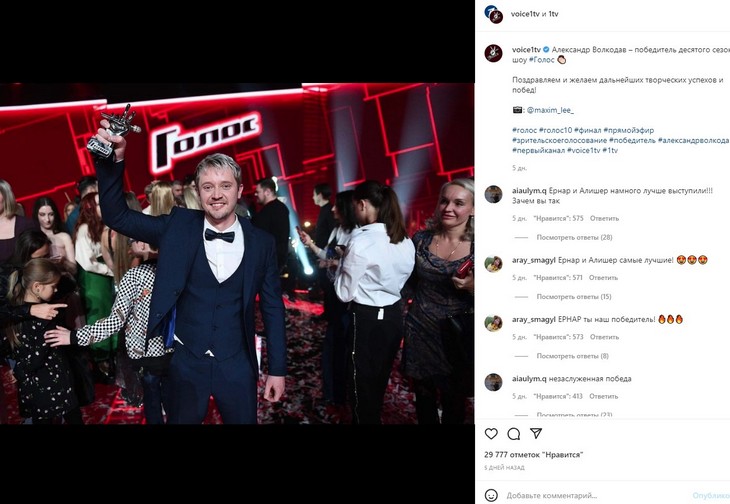This screenshot has height=504, width=730.
Task: Open the comment bubble icon
Action: point(514,434)
